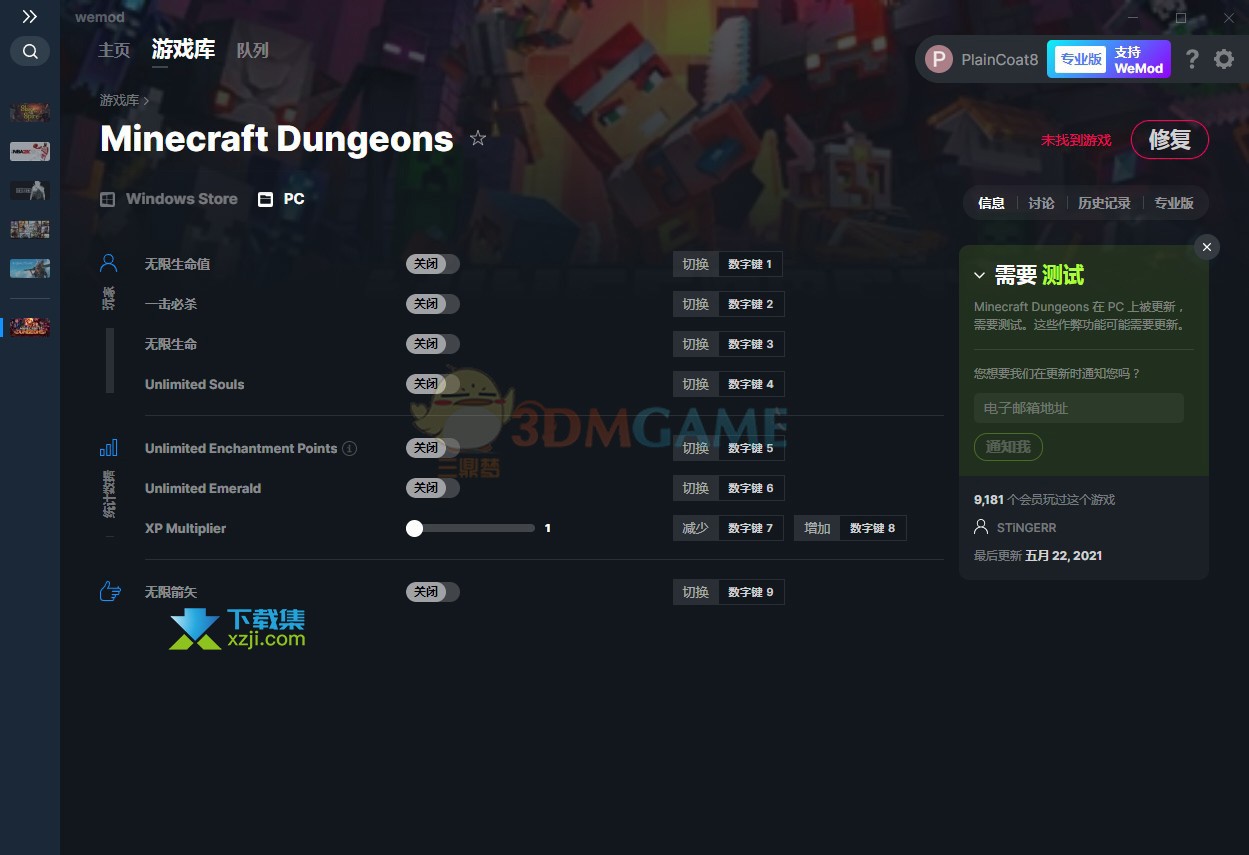
Task: Change the 数字键 5 hotkey for Enchantment Points
Action: point(751,448)
